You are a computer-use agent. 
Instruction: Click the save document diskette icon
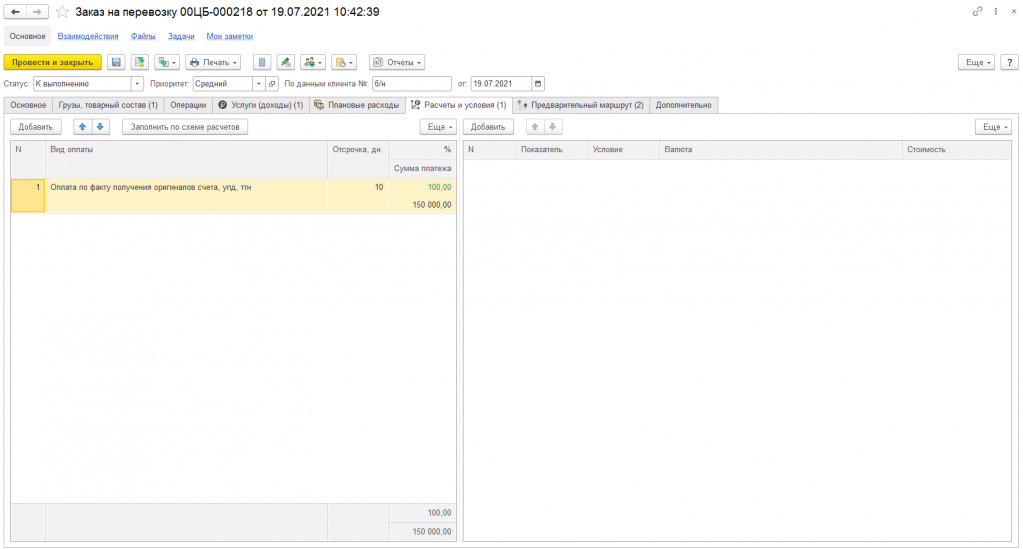(x=116, y=62)
